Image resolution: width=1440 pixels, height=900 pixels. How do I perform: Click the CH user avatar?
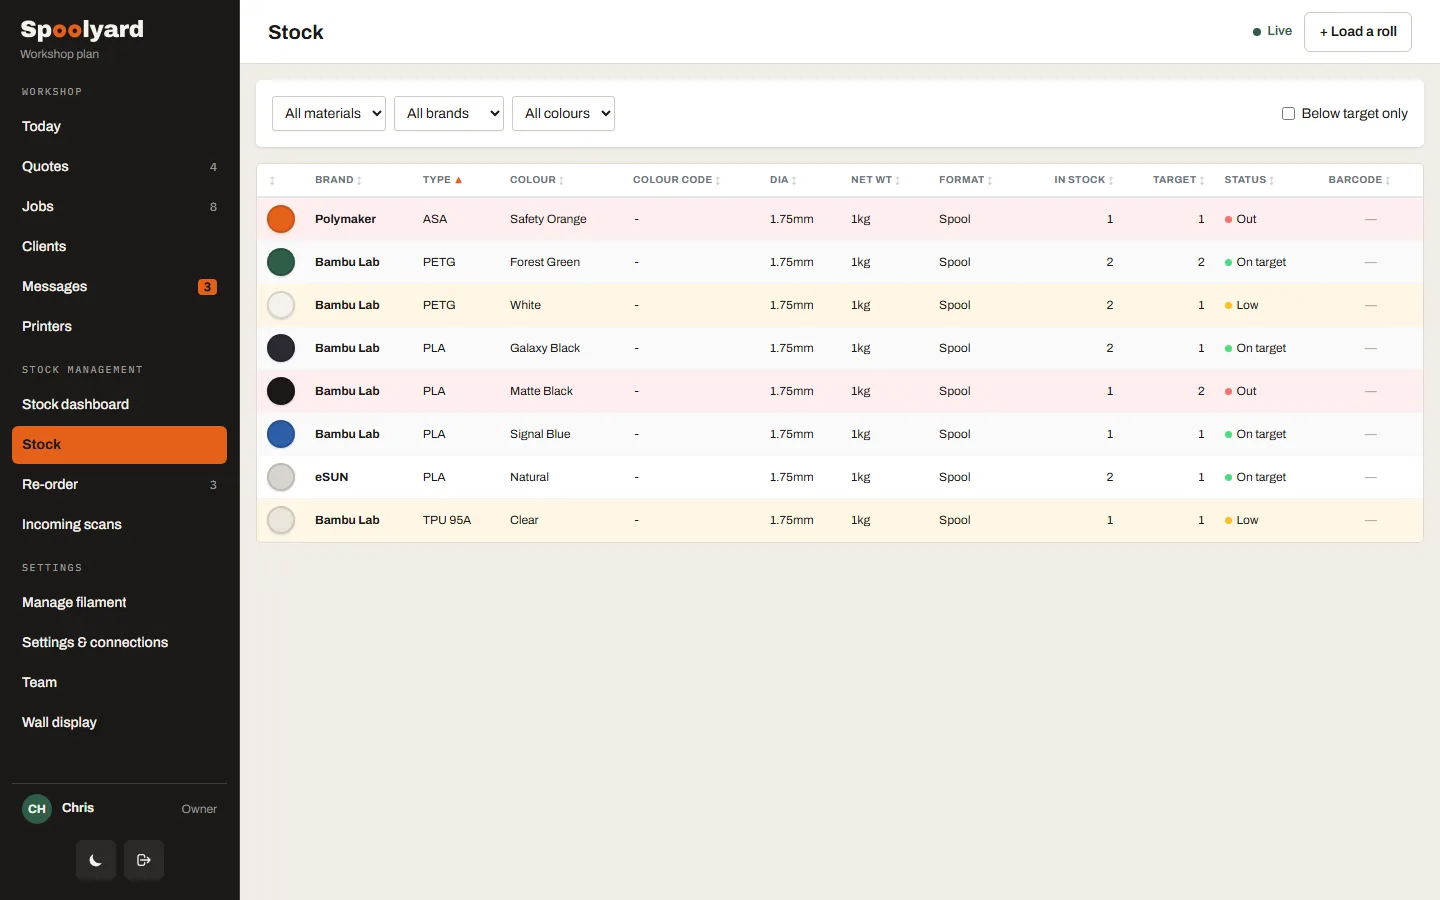pos(37,808)
